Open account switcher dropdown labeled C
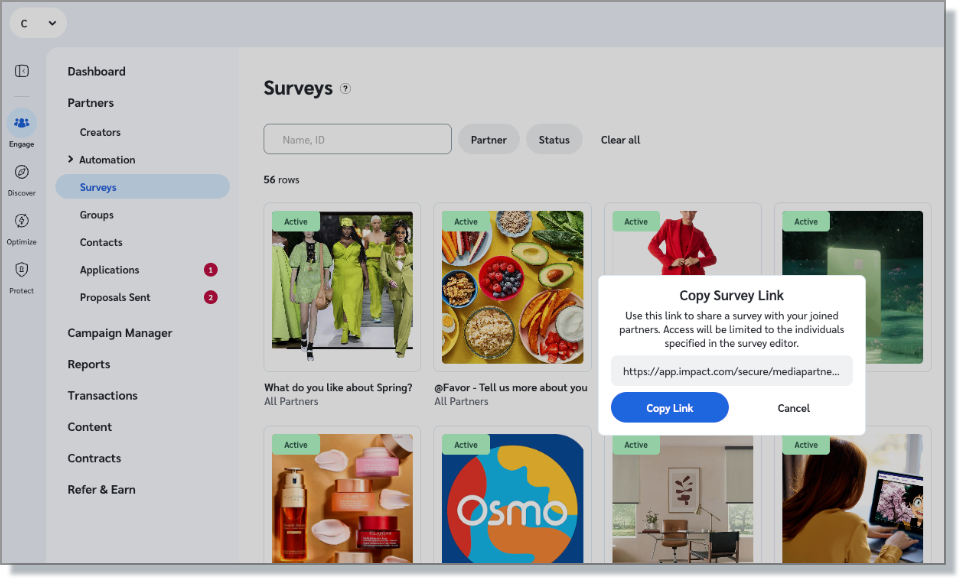The image size is (960, 579). click(x=38, y=23)
